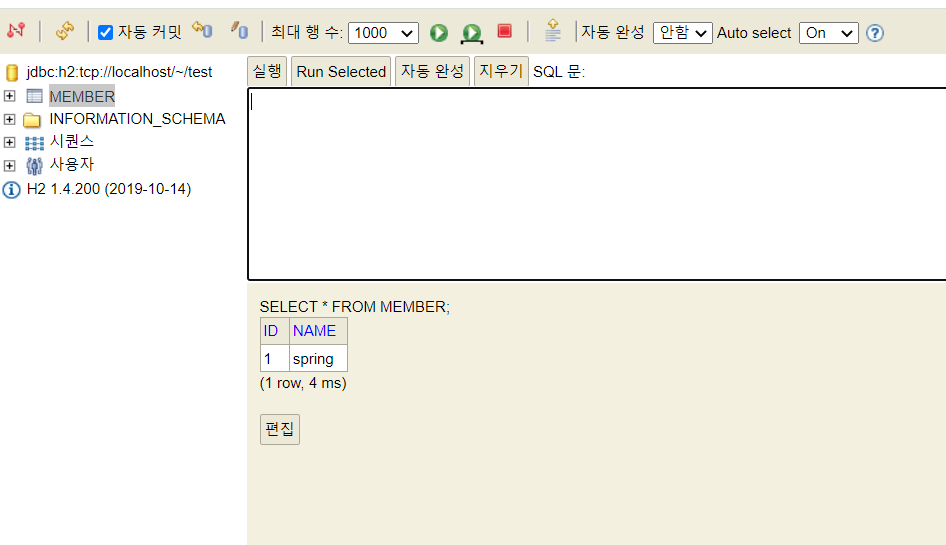946x545 pixels.
Task: Click the disconnect icon in toolbar
Action: pyautogui.click(x=16, y=30)
